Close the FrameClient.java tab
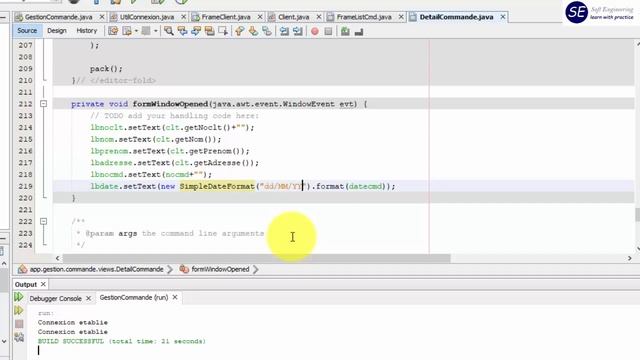Viewport: 640px width, 360px height. 260,17
